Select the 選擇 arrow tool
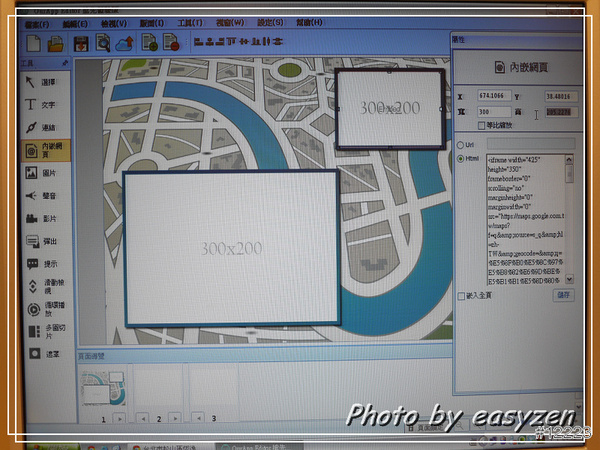 point(42,81)
